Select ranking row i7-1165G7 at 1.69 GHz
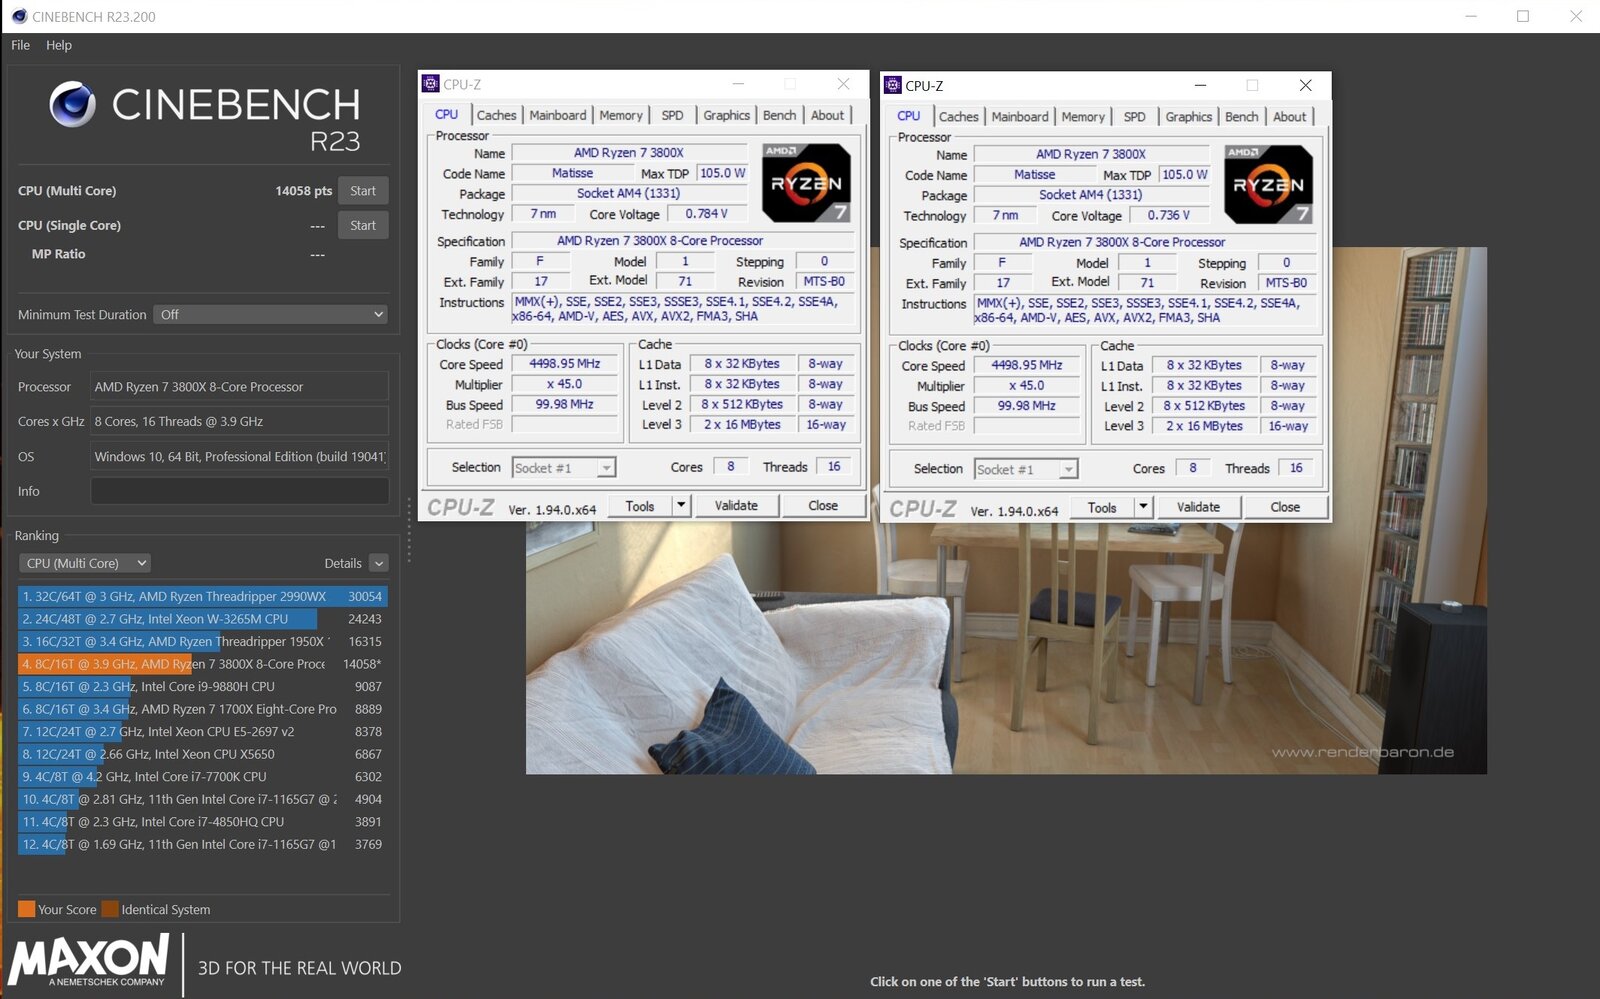This screenshot has width=1600, height=999. (203, 844)
